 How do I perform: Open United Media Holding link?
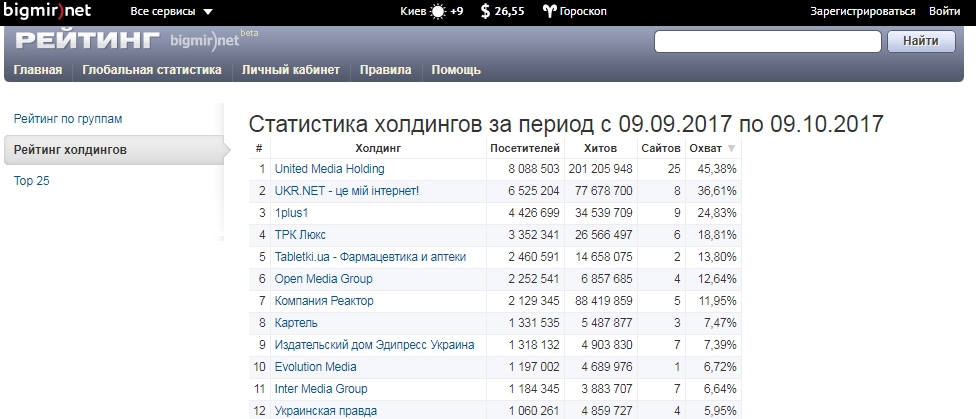coord(329,169)
